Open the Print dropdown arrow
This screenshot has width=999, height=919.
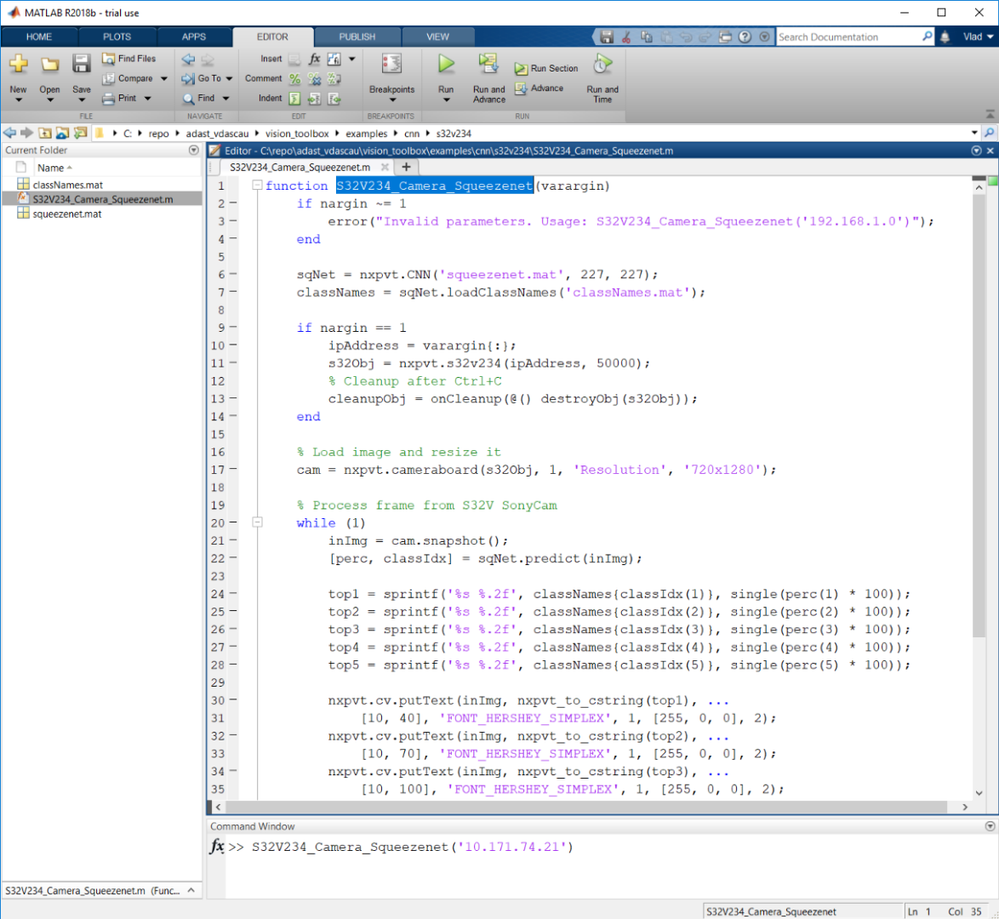coord(148,98)
